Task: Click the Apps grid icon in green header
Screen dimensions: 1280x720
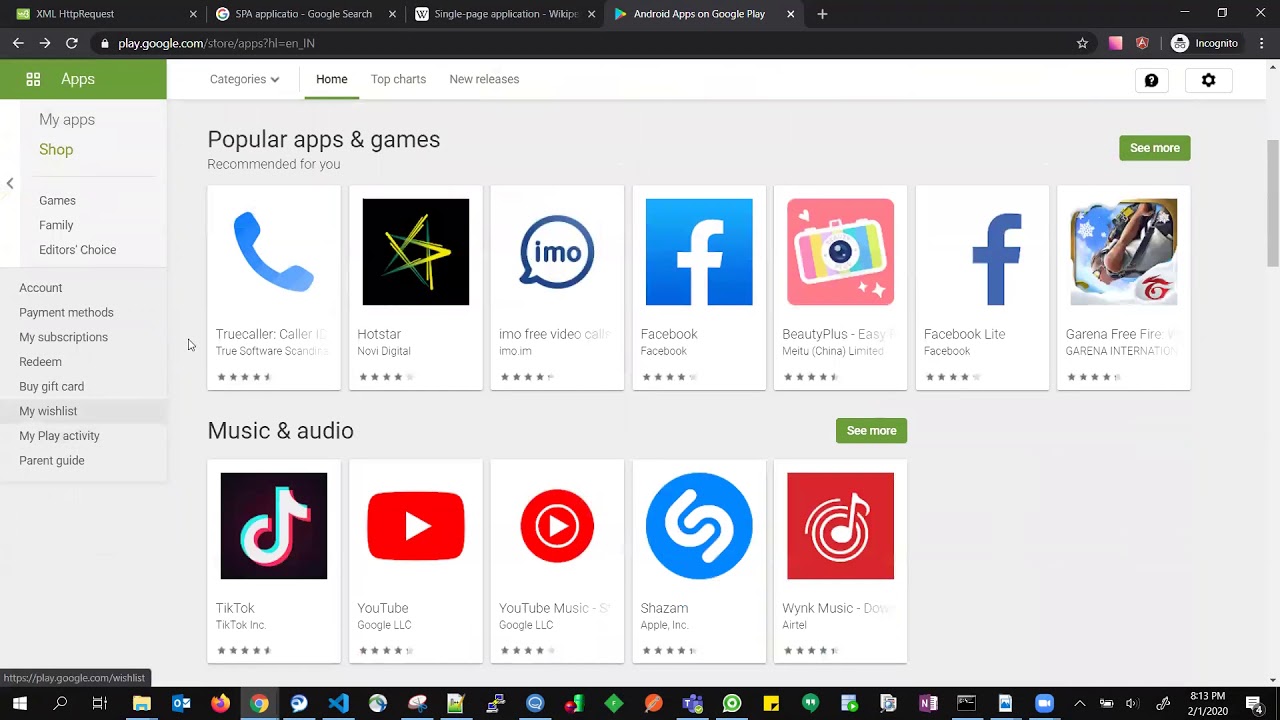Action: [x=33, y=79]
